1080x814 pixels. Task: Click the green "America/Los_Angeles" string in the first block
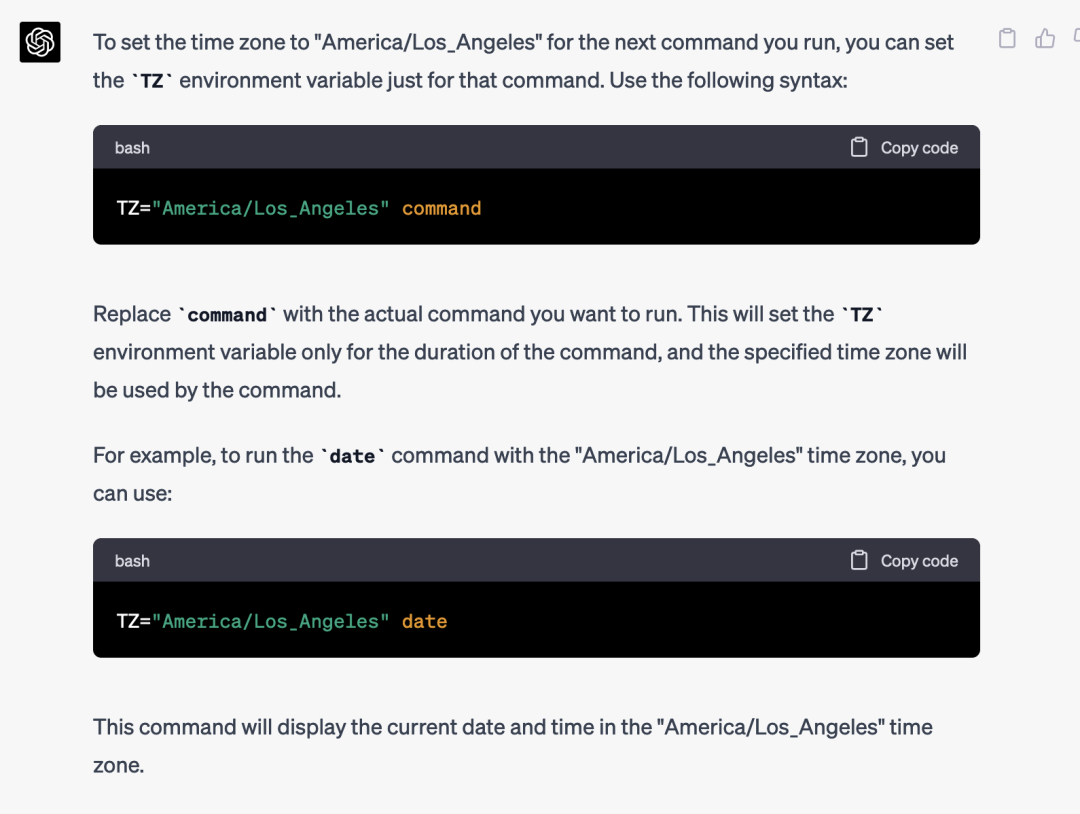271,209
